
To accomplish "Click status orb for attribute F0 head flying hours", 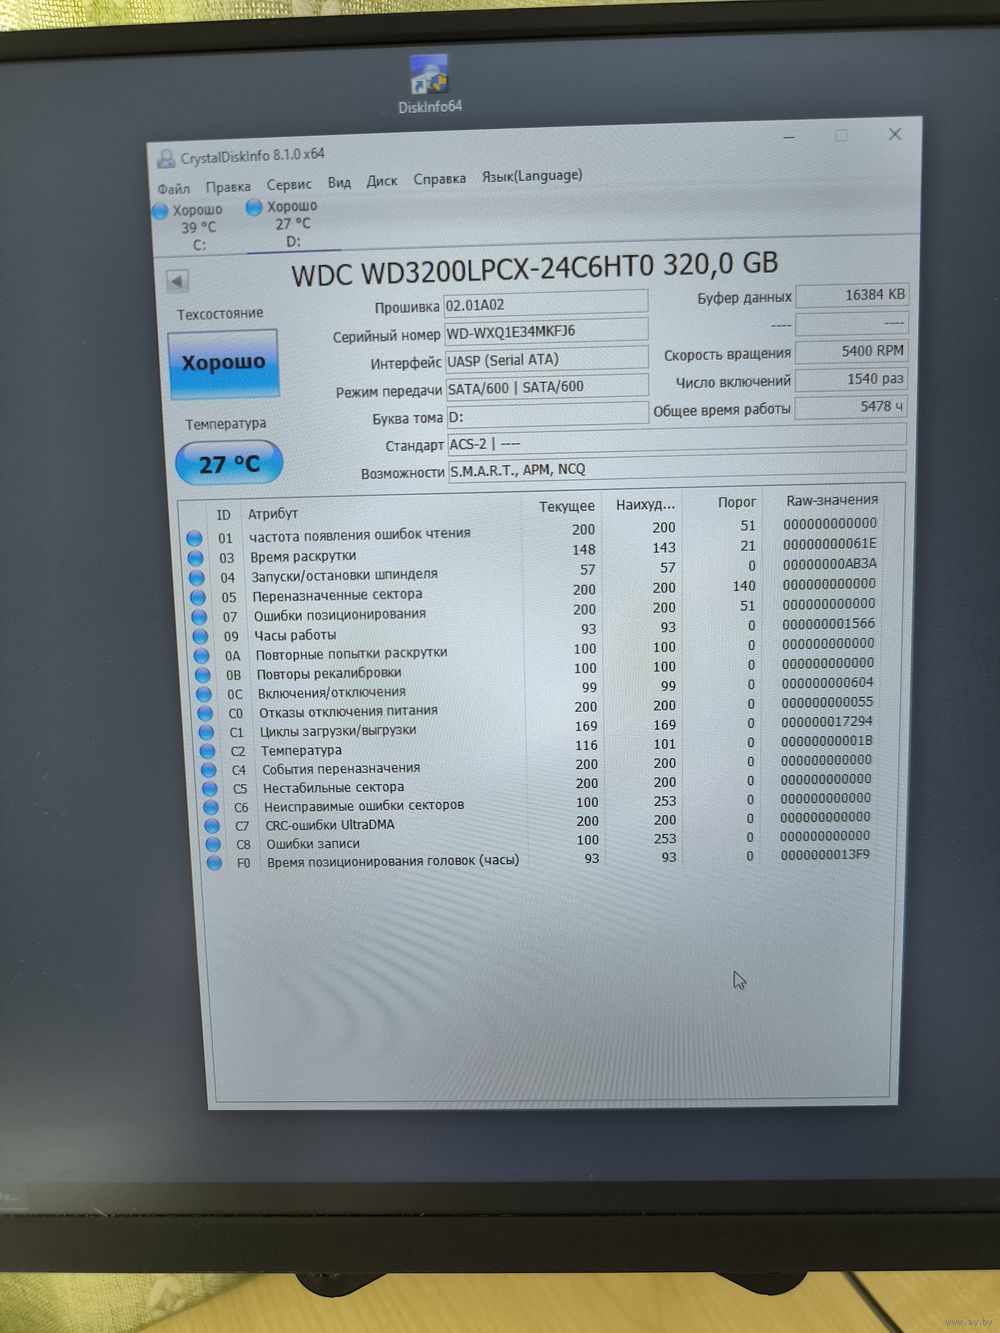I will pyautogui.click(x=214, y=863).
